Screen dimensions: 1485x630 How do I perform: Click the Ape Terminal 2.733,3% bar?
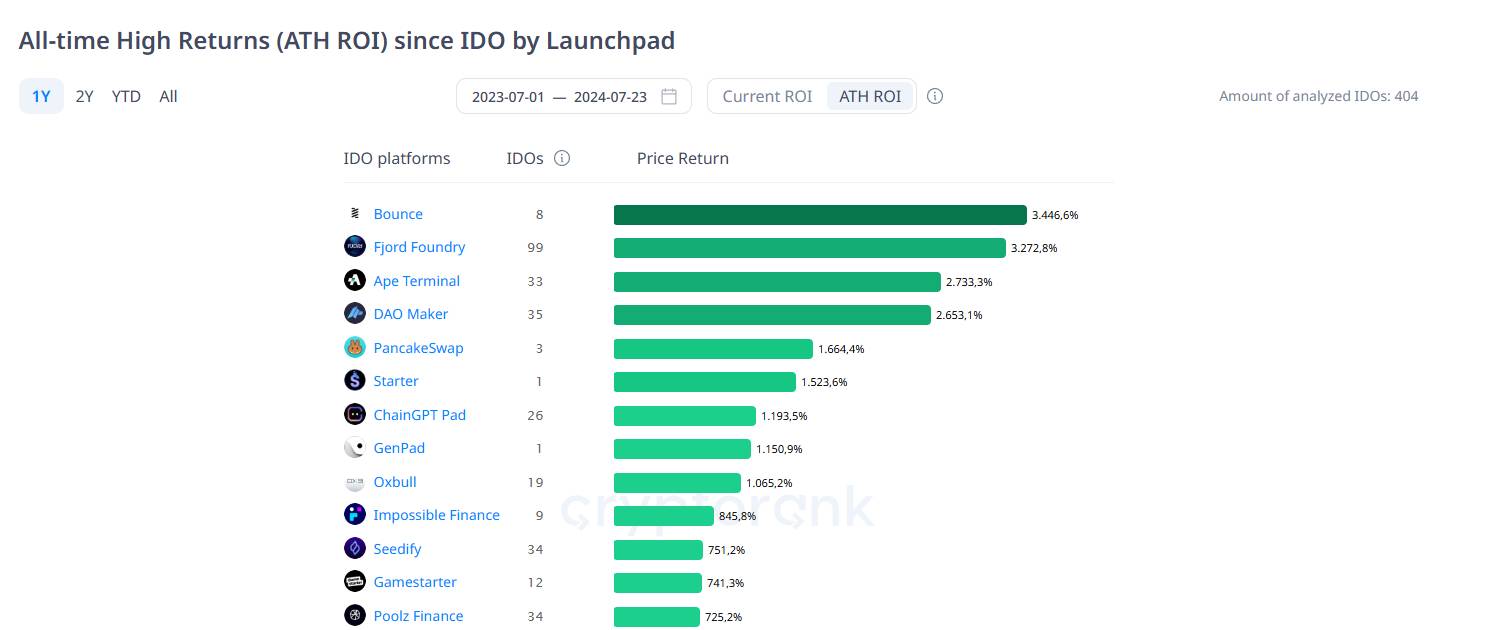(777, 282)
